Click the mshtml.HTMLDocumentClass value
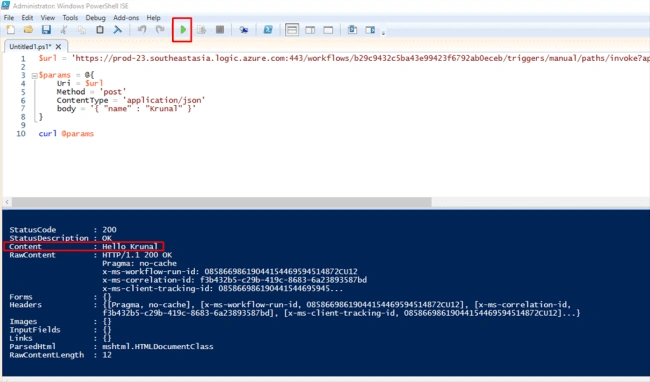This screenshot has height=382, width=650. (158, 346)
